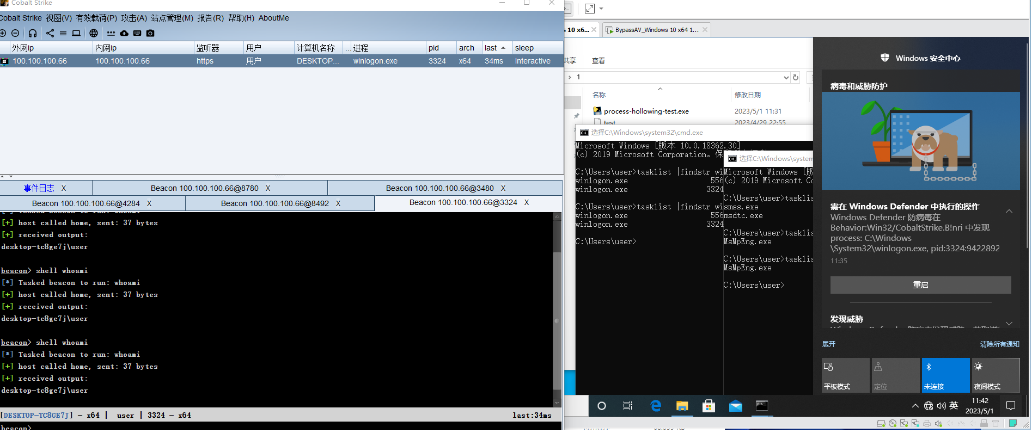Click the taskbar clock 11:42
Image resolution: width=1031 pixels, height=430 pixels.
(x=980, y=406)
